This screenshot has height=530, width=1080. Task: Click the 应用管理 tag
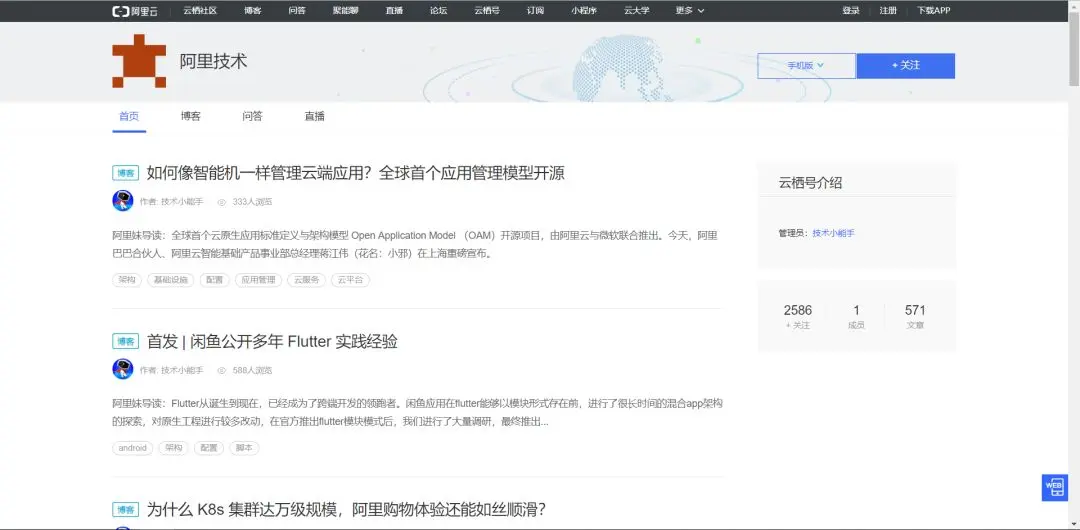point(258,280)
